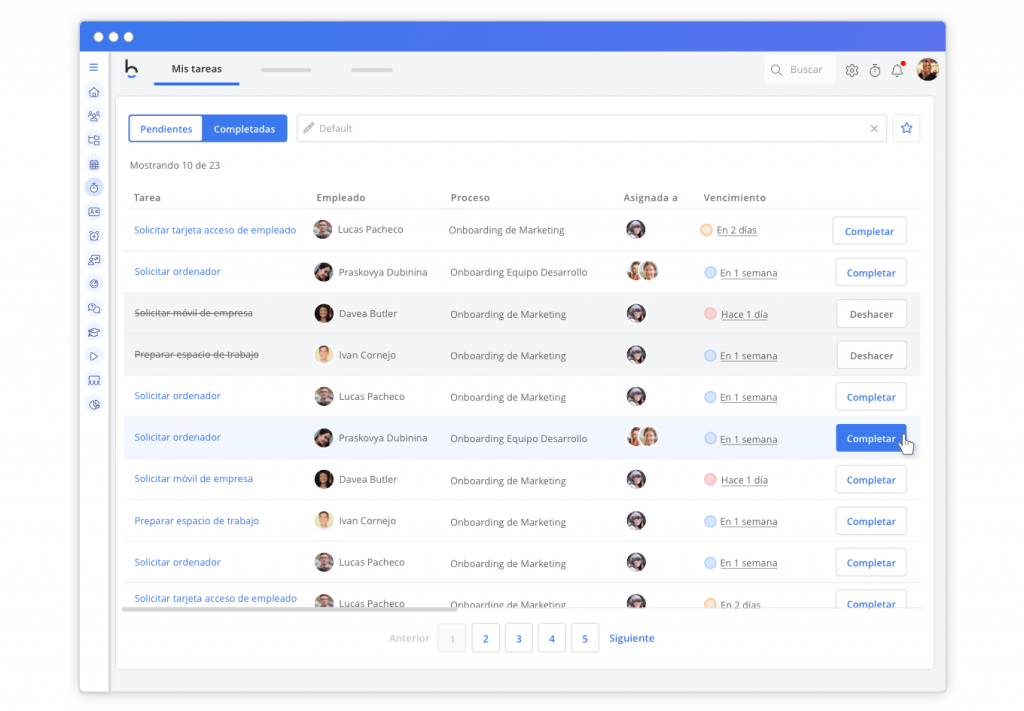Image resolution: width=1024 pixels, height=711 pixels.
Task: Mark the filter as favorite with star
Action: [906, 128]
